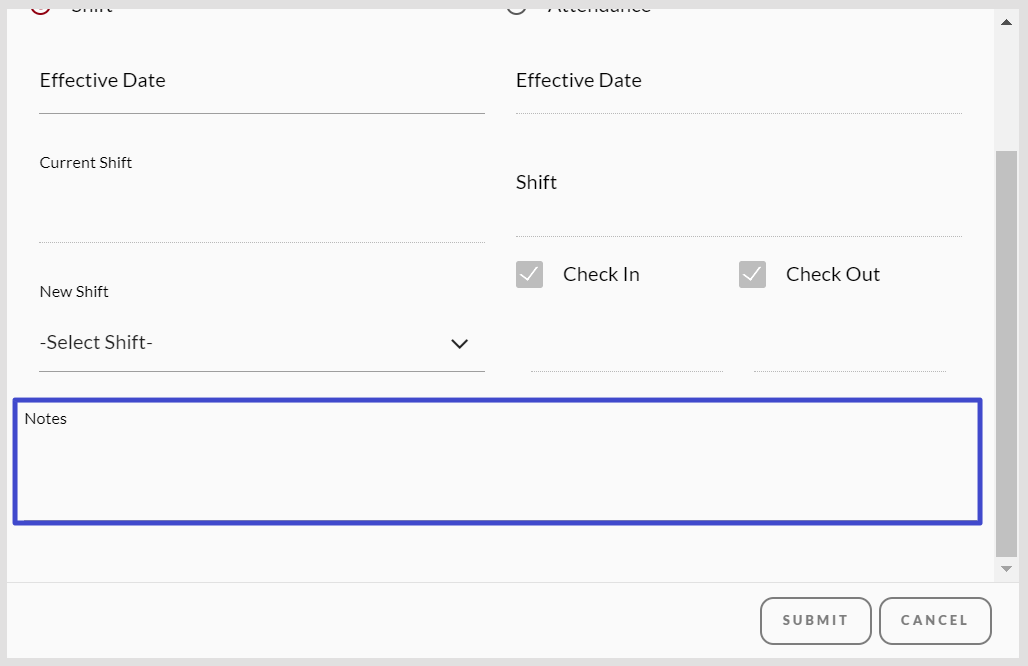Click the chevron arrow beside -Select Shift-

459,344
